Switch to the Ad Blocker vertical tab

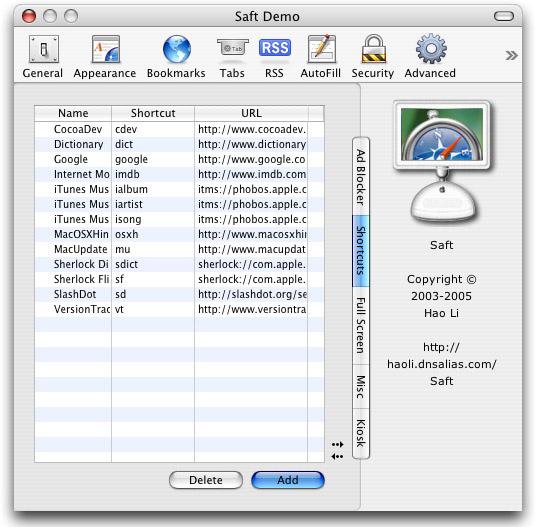(x=361, y=177)
